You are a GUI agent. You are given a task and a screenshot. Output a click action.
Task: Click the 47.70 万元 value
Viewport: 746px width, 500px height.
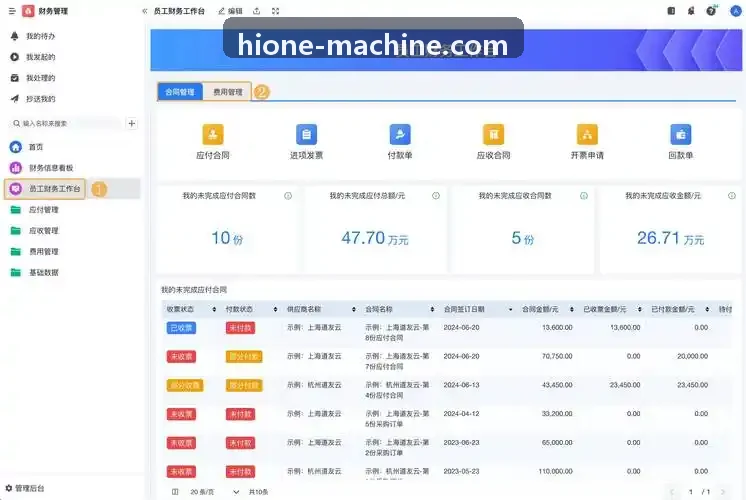pos(375,238)
